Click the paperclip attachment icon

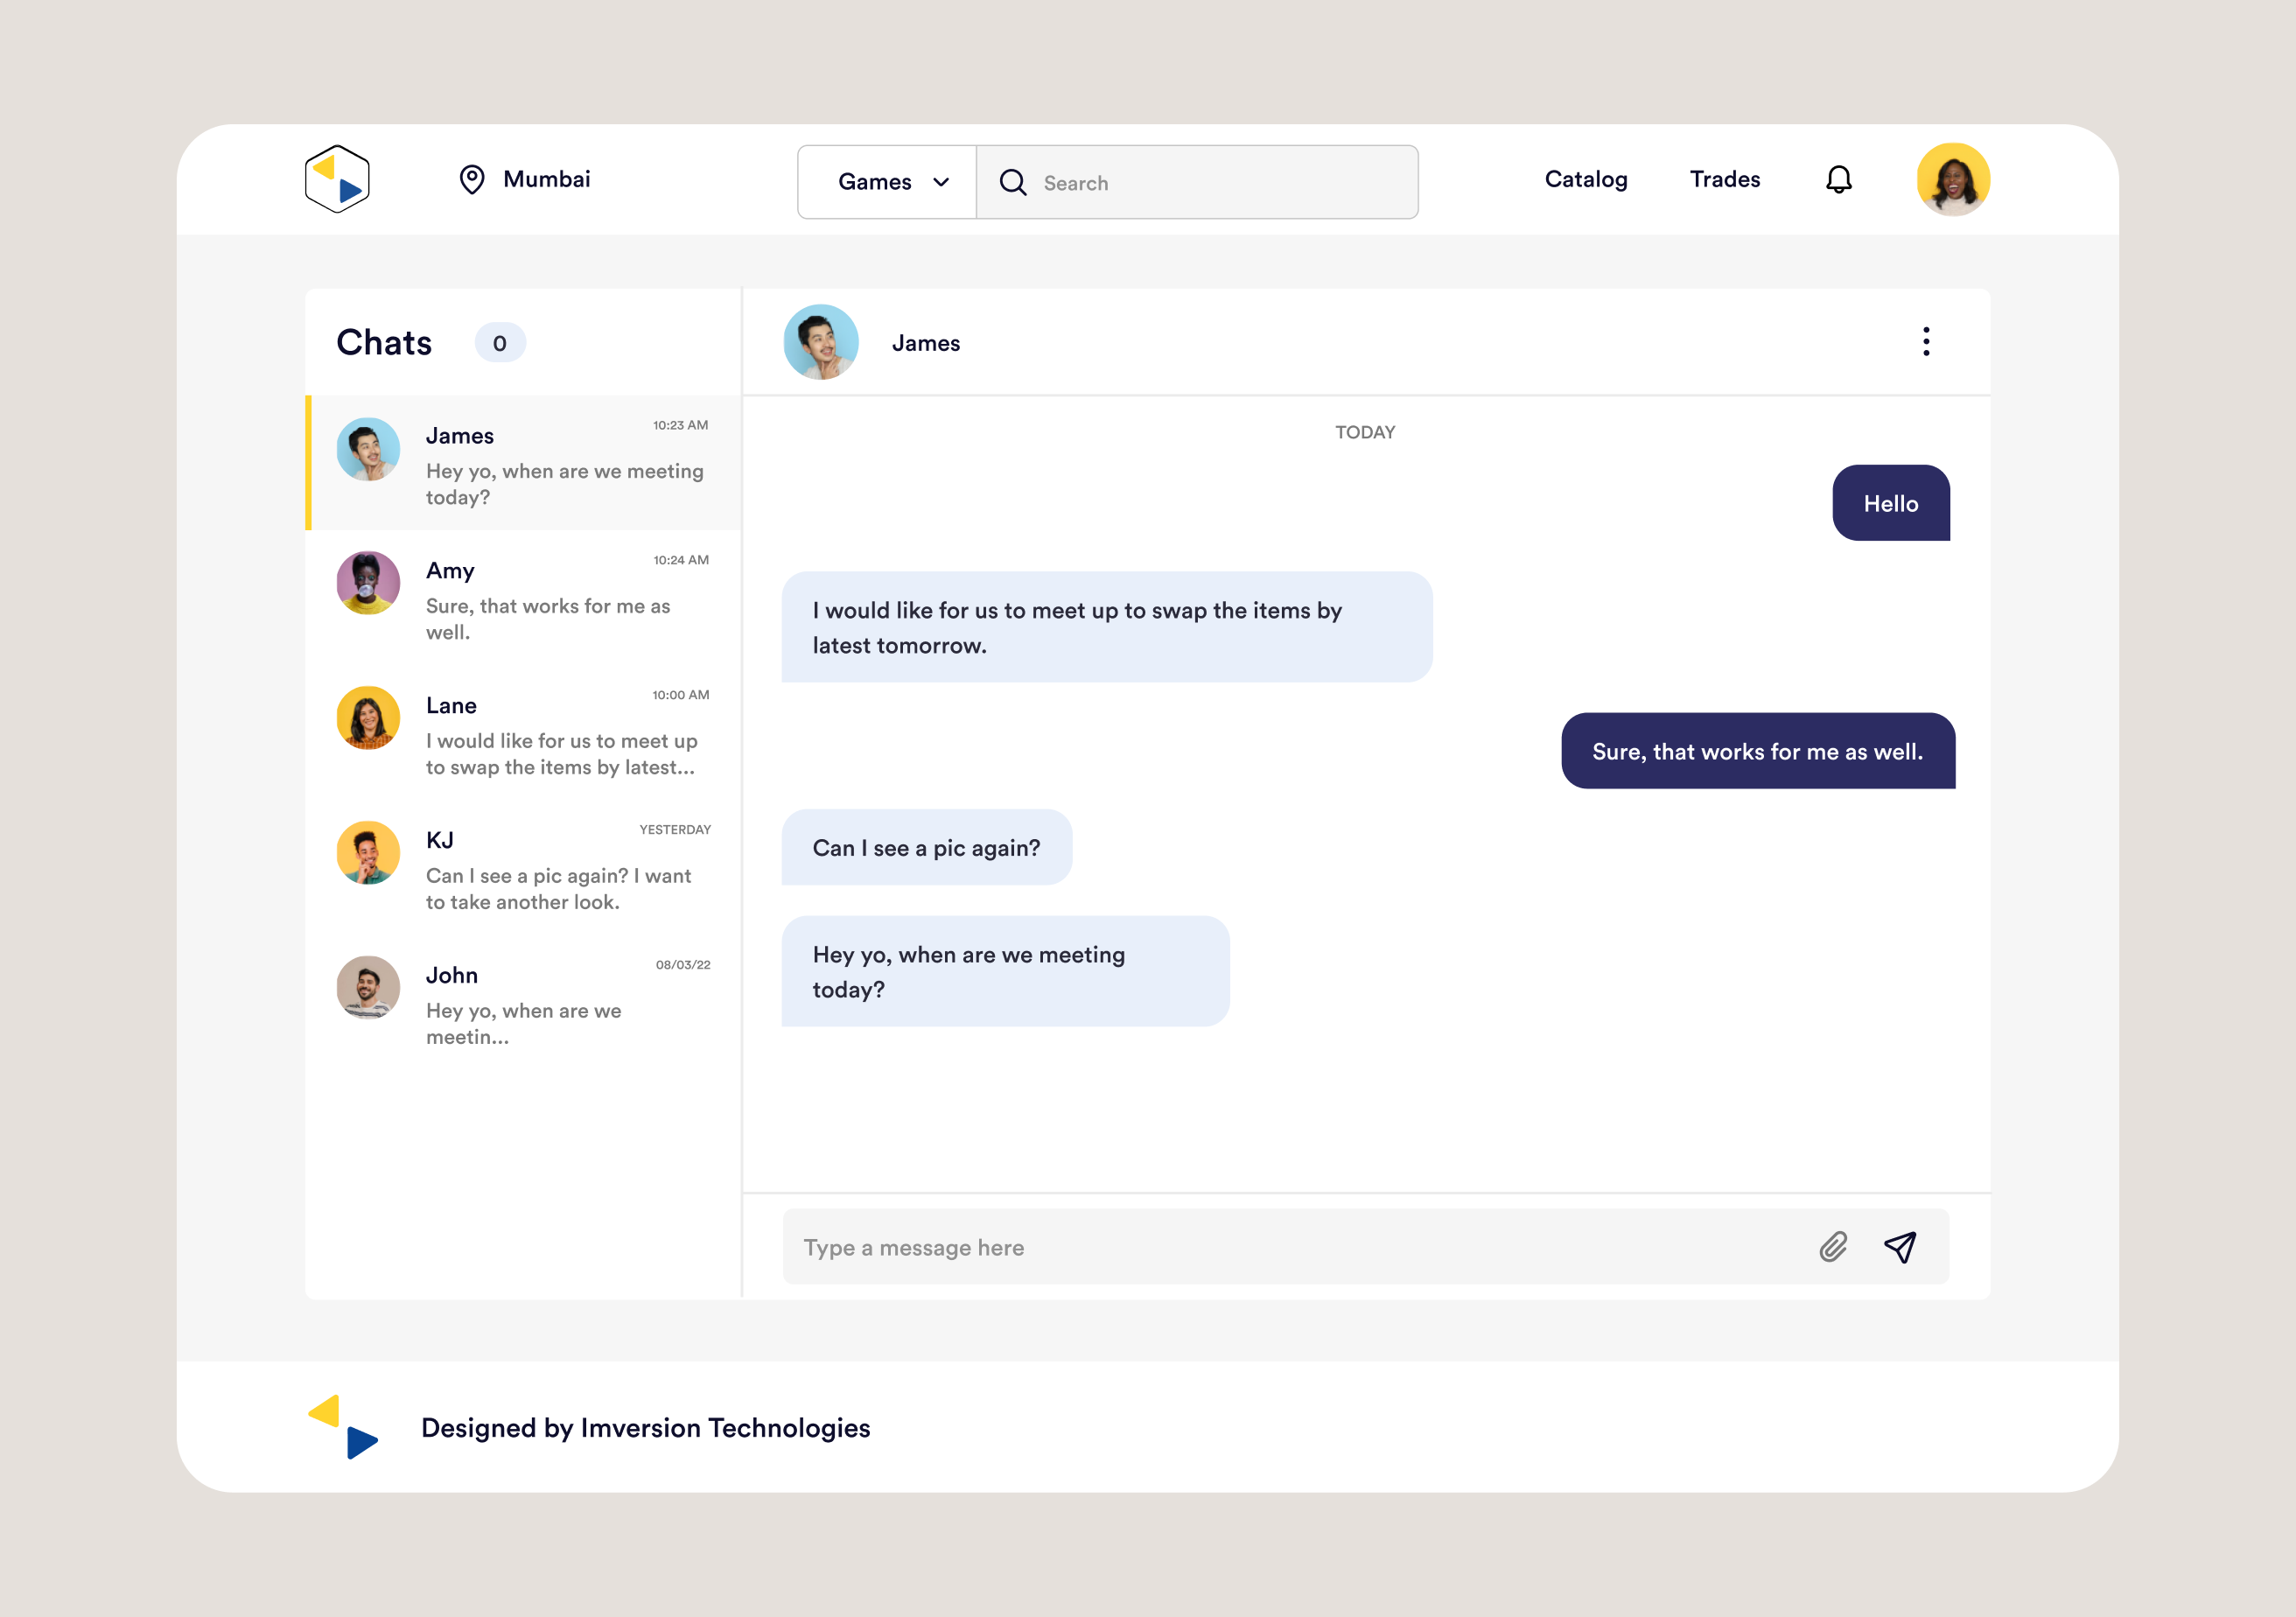[x=1832, y=1247]
